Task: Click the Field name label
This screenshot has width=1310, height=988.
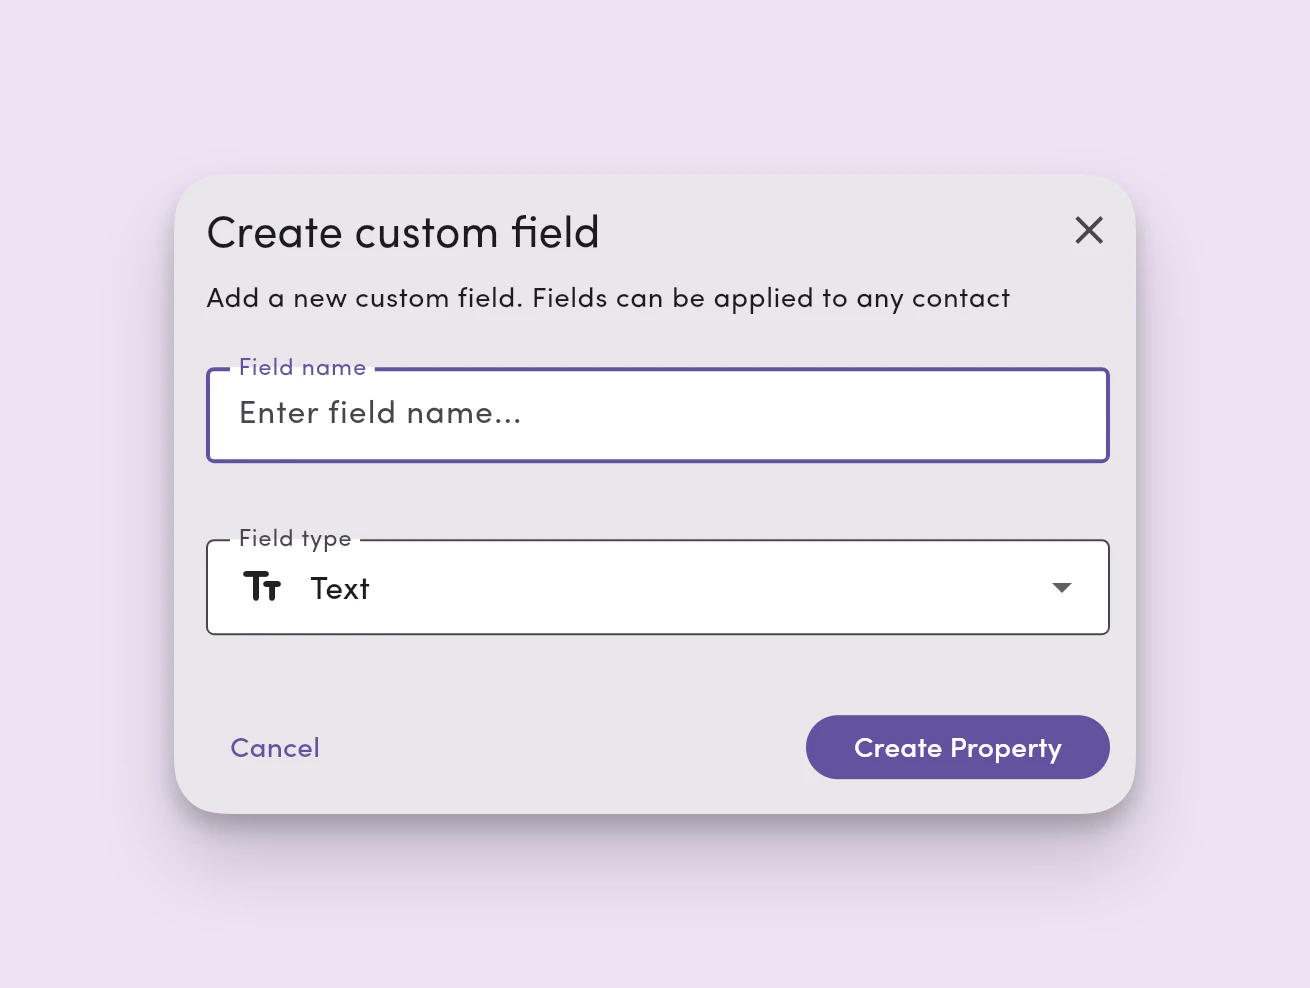Action: click(302, 367)
